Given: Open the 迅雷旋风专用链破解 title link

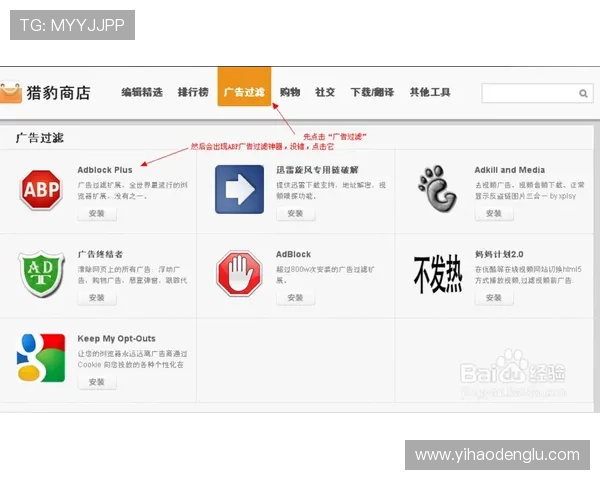Looking at the screenshot, I should (x=317, y=170).
